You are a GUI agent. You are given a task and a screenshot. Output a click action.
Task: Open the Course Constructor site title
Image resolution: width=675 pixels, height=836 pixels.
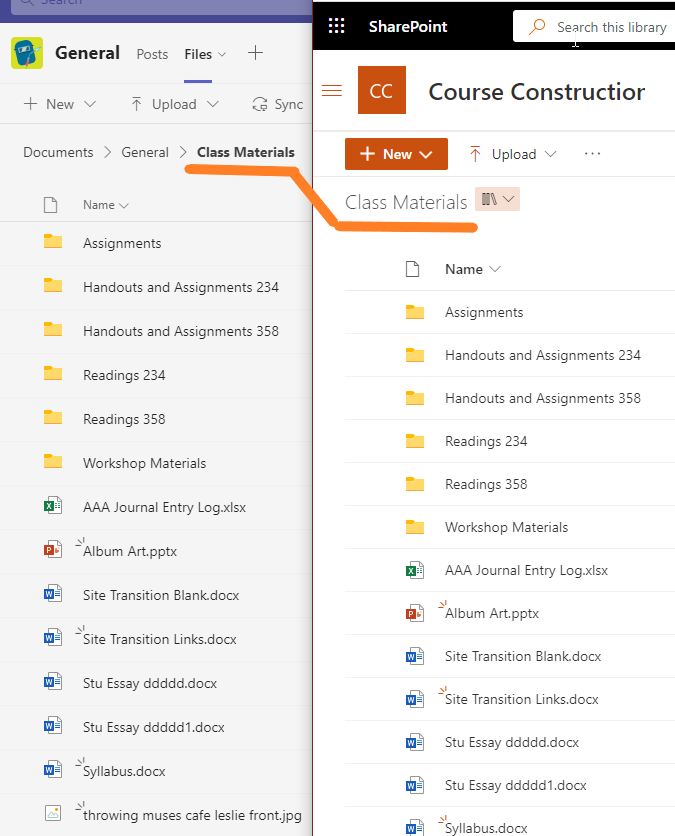pos(536,92)
